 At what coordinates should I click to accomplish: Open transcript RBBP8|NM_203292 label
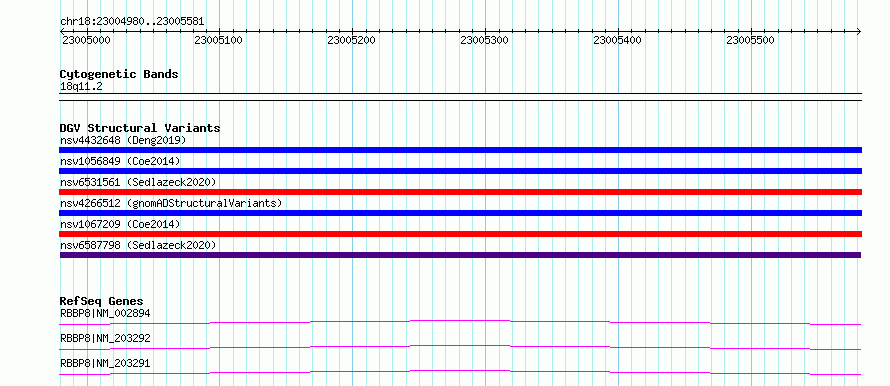pos(105,338)
